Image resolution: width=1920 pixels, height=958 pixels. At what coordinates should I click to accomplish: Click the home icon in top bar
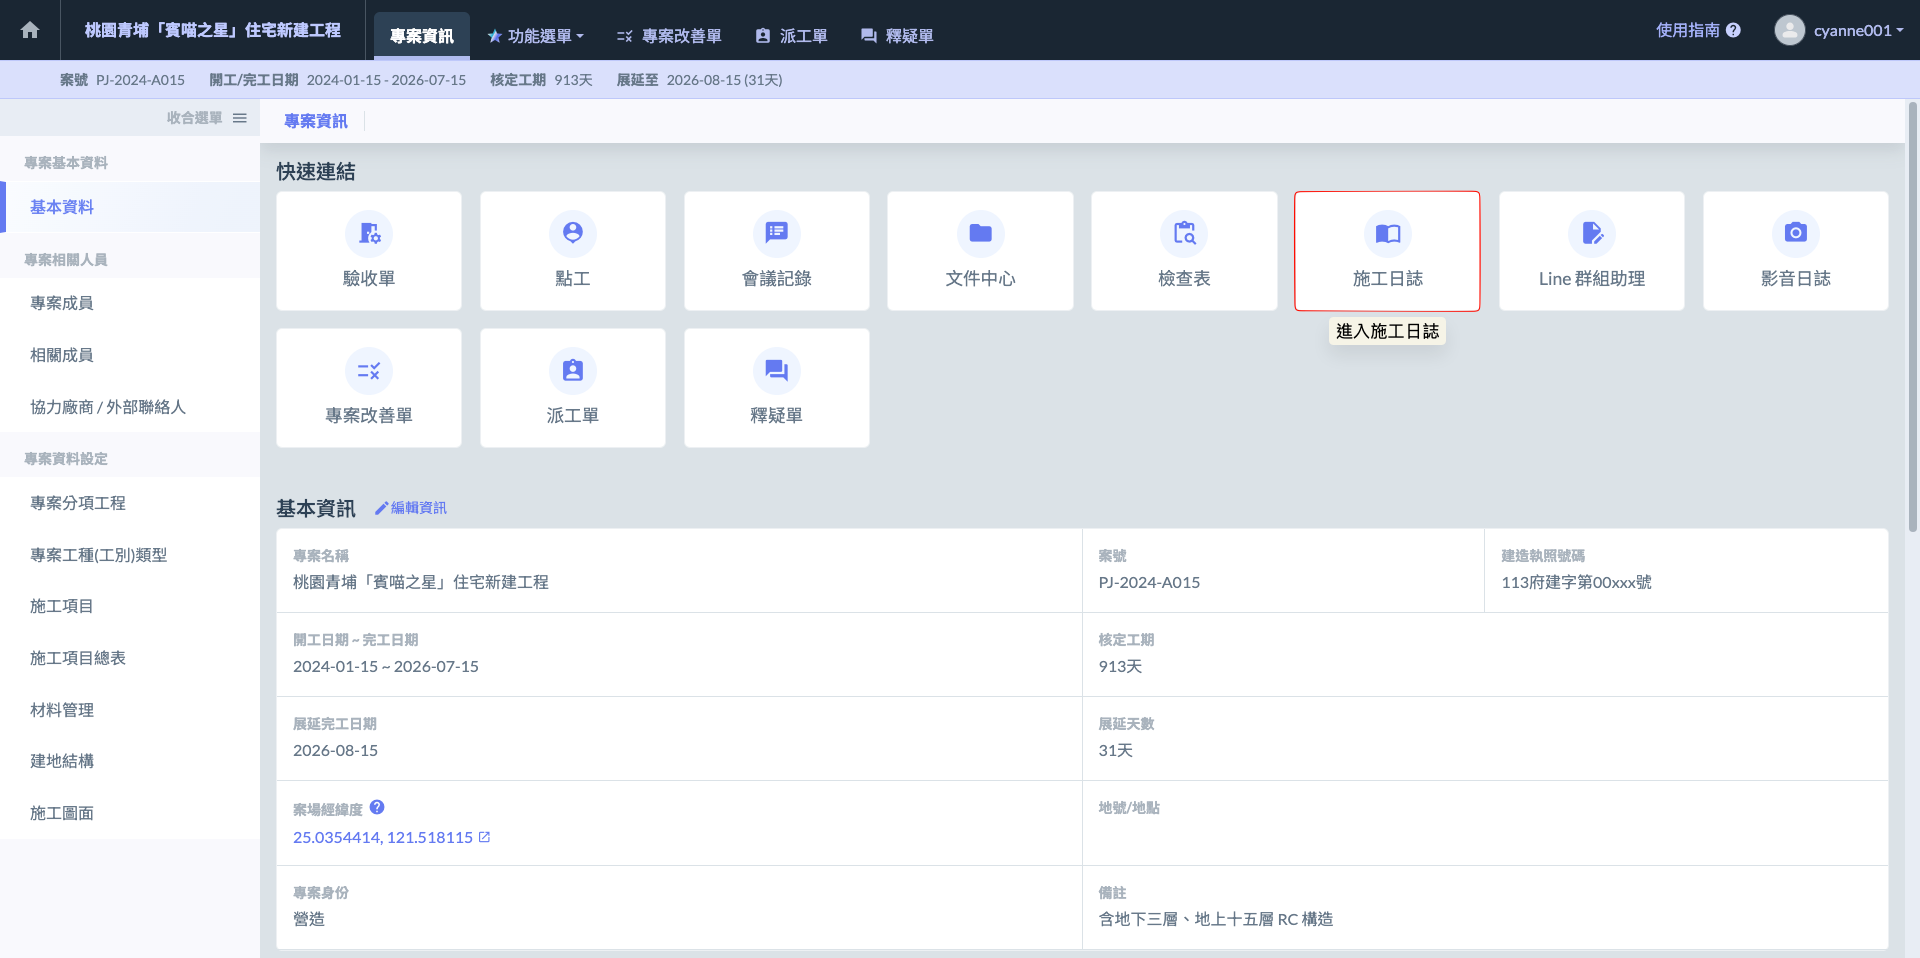click(30, 30)
